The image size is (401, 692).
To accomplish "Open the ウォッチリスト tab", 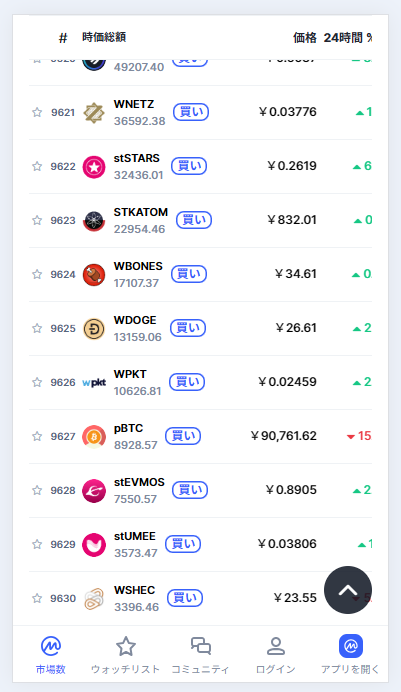I will pos(125,655).
